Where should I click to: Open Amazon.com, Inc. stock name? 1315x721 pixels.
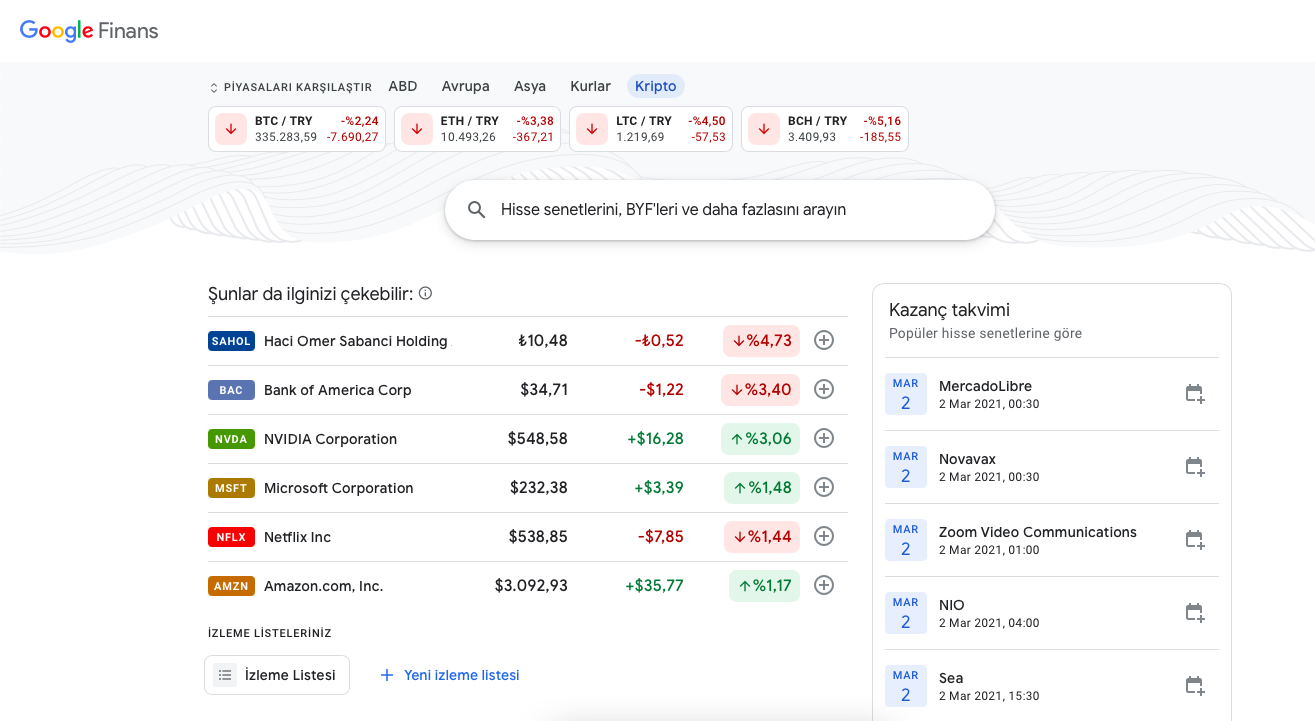[324, 586]
